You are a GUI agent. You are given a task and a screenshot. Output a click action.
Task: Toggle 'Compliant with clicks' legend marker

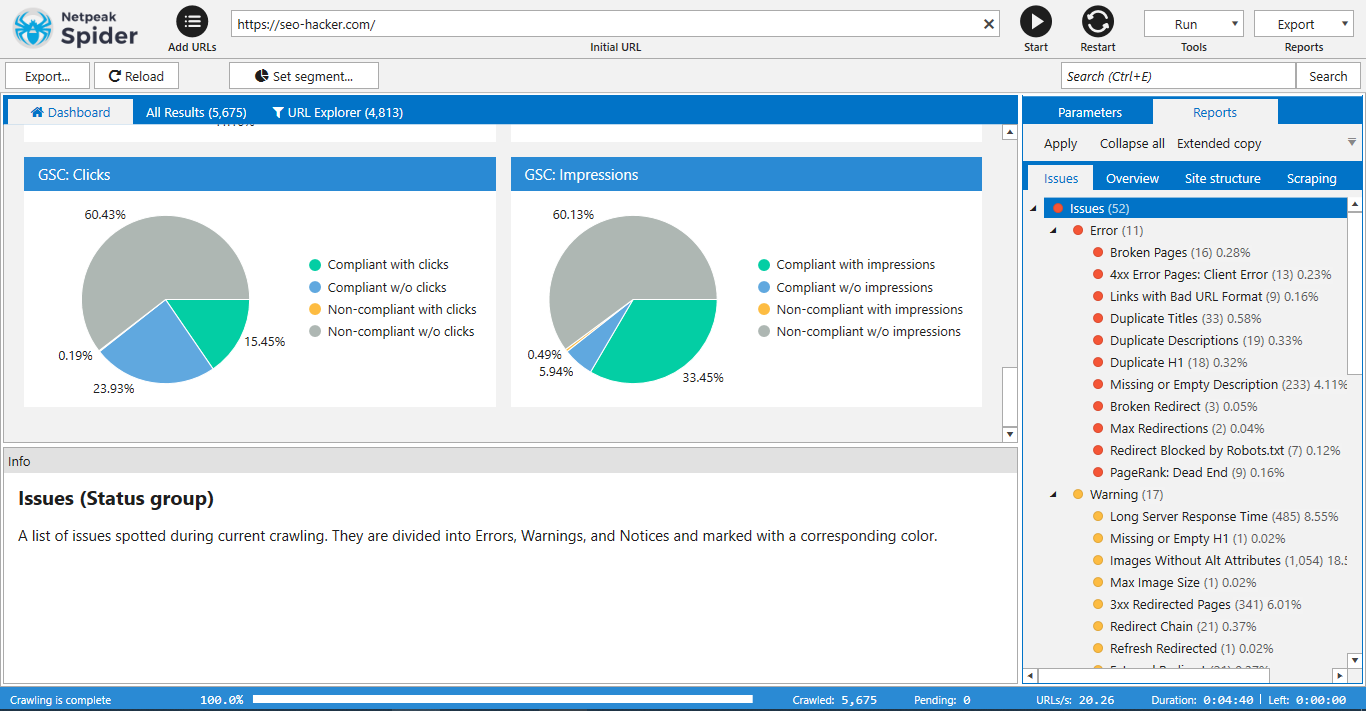(315, 265)
